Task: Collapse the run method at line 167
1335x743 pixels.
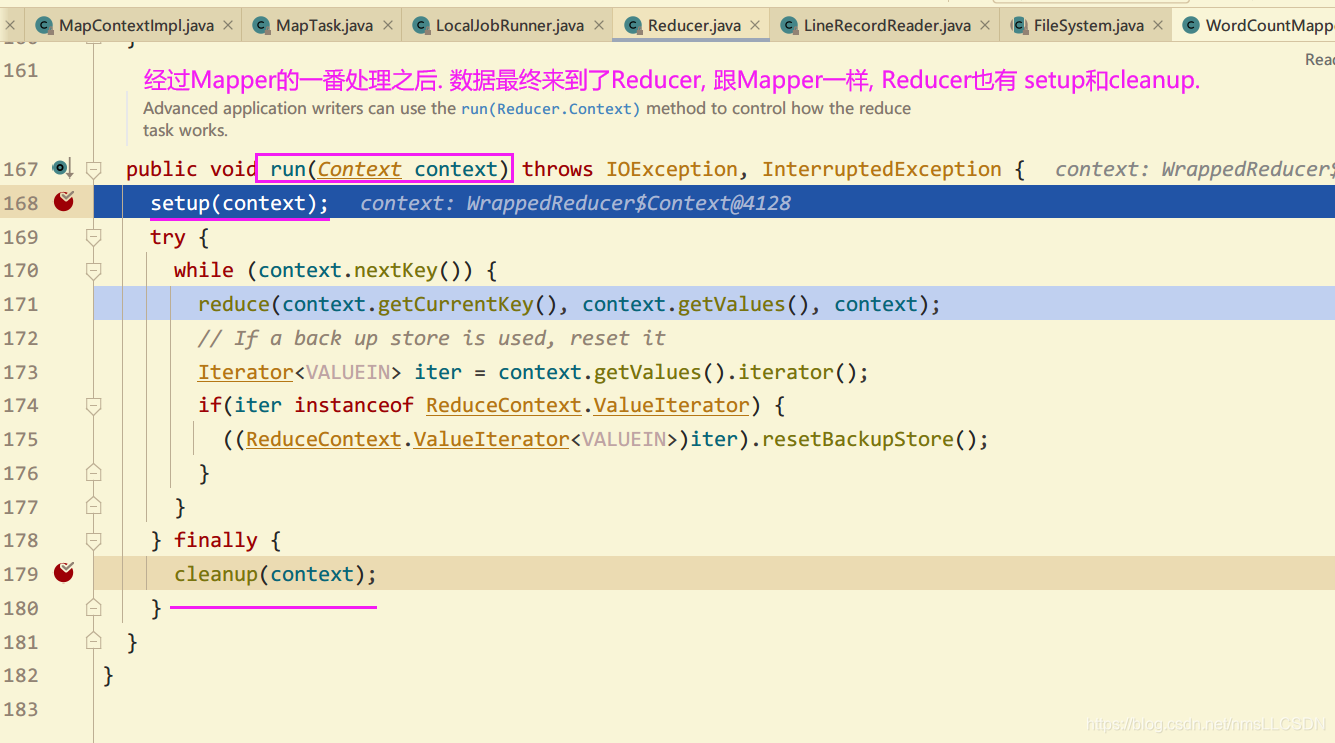Action: point(93,169)
